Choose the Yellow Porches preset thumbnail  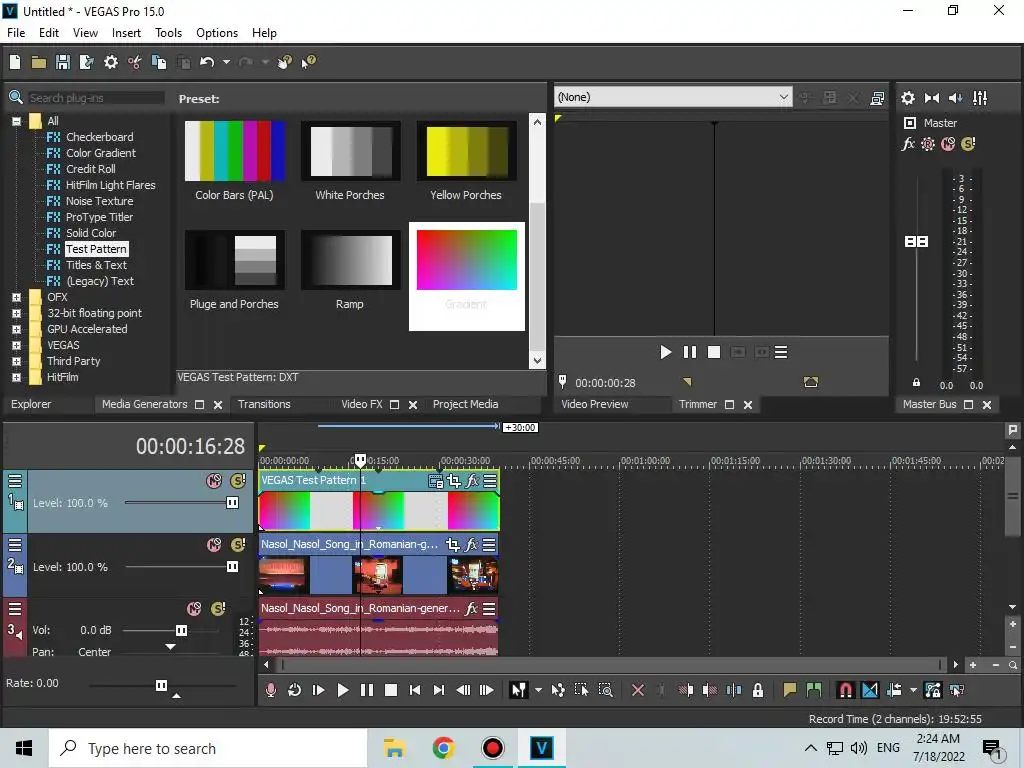[466, 152]
